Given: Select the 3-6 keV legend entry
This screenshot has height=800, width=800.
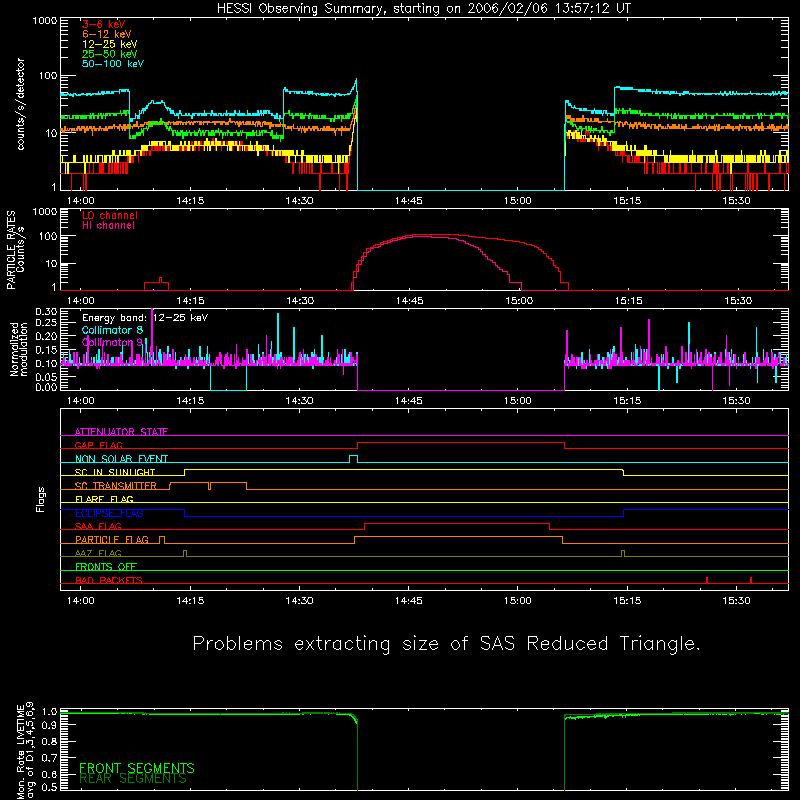Looking at the screenshot, I should [x=104, y=24].
